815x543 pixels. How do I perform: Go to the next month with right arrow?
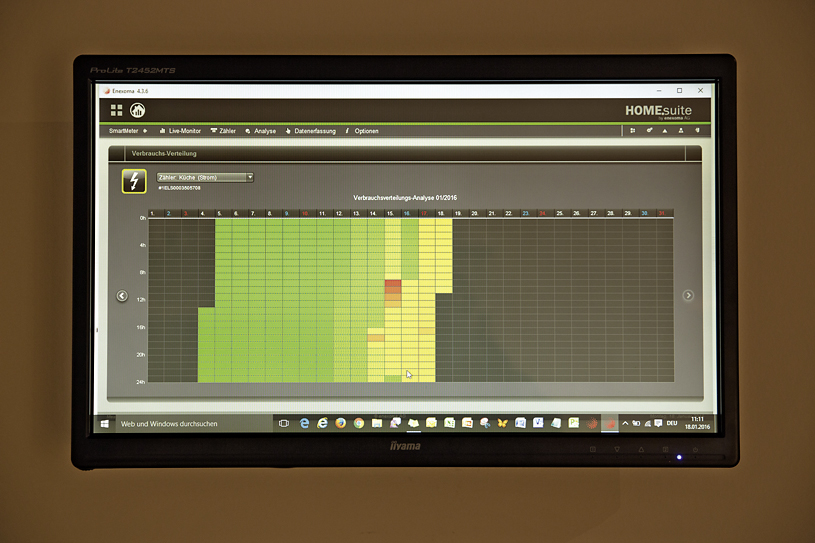pyautogui.click(x=688, y=296)
